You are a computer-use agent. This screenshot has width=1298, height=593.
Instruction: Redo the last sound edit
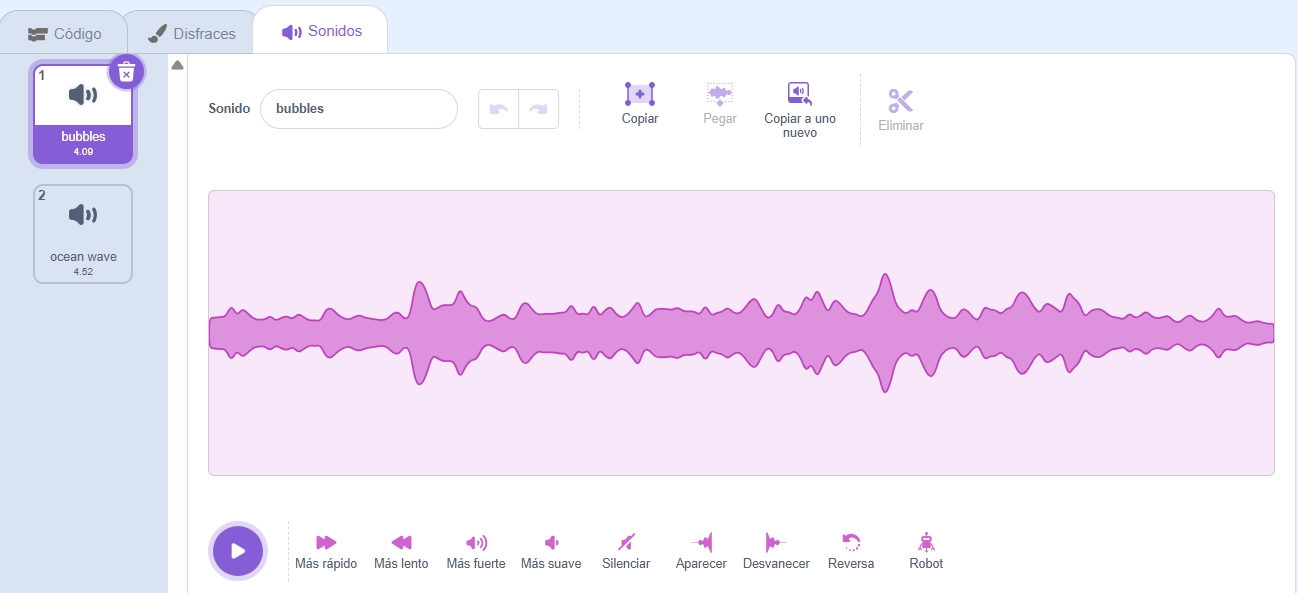click(538, 109)
